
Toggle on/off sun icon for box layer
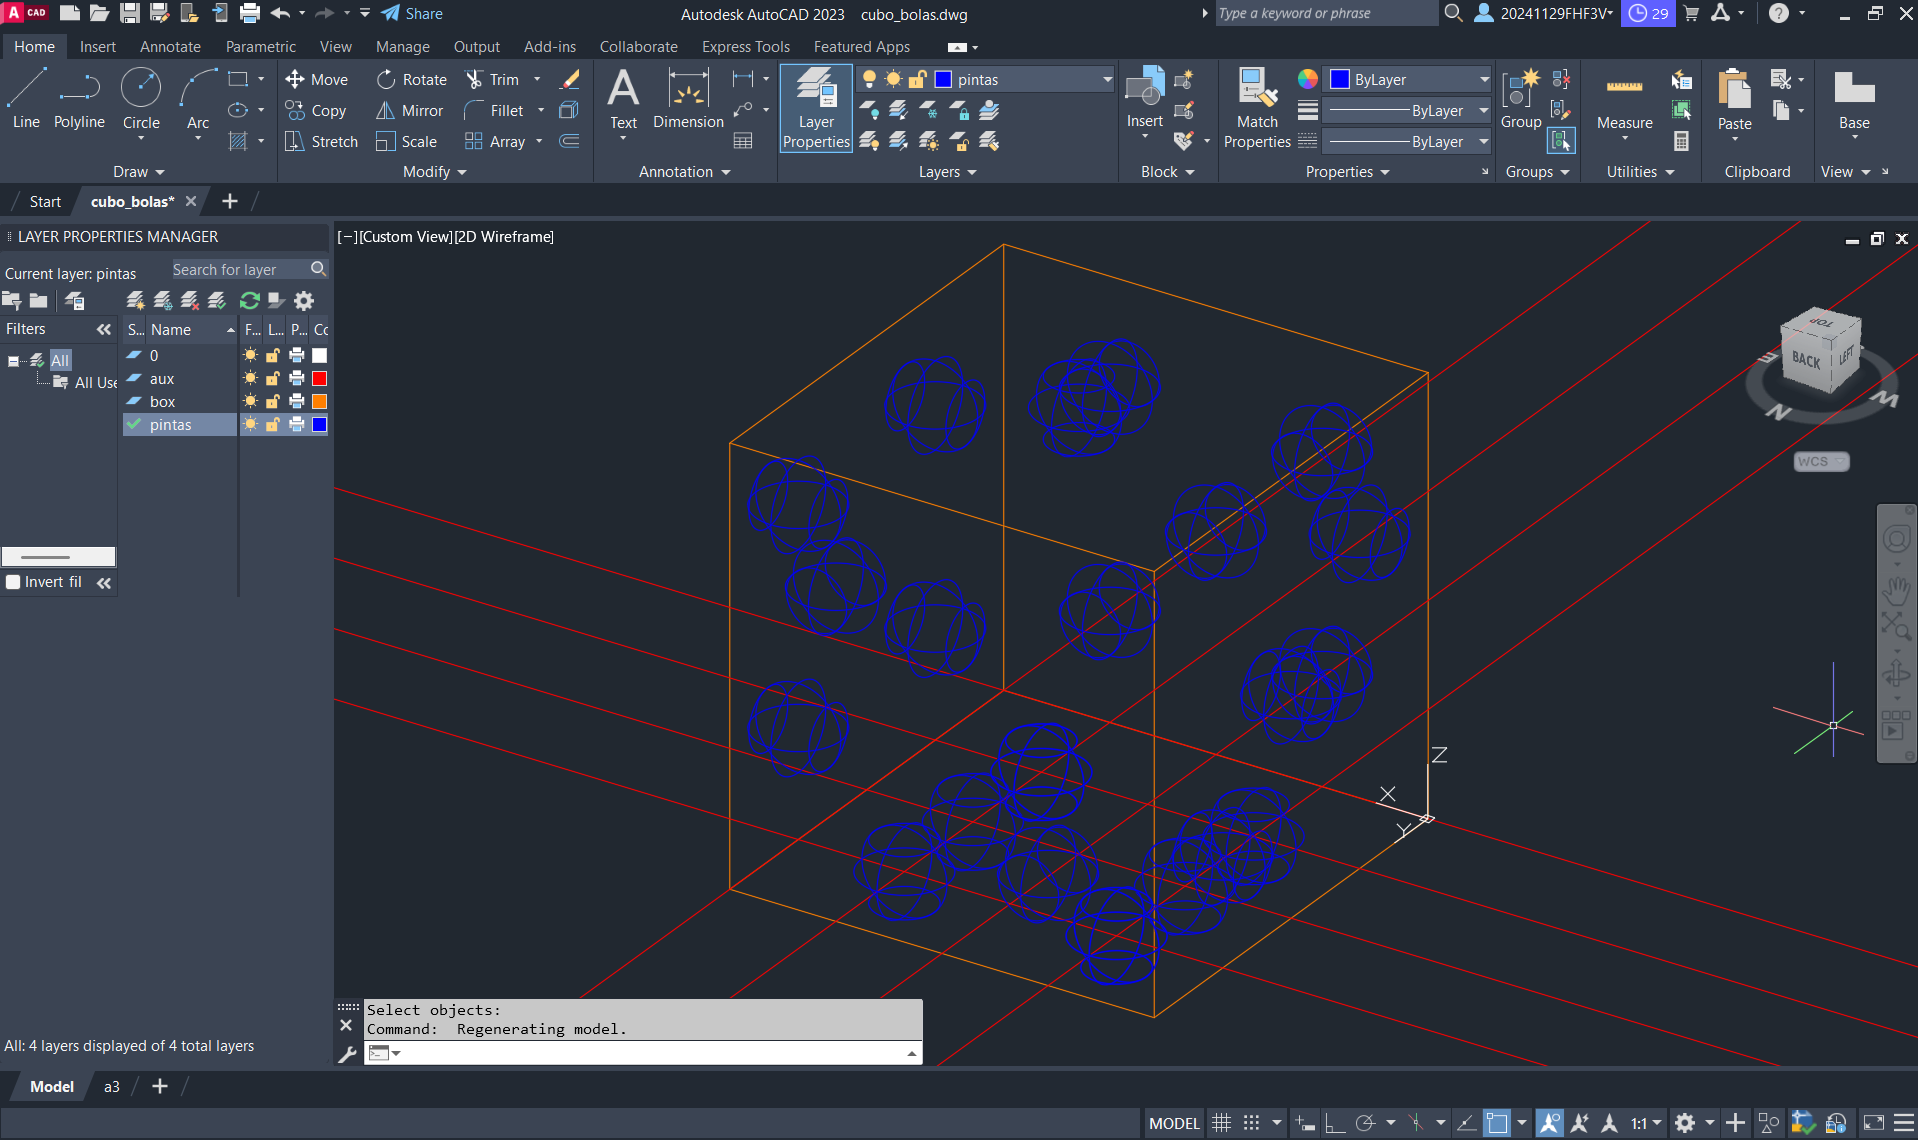(x=250, y=402)
